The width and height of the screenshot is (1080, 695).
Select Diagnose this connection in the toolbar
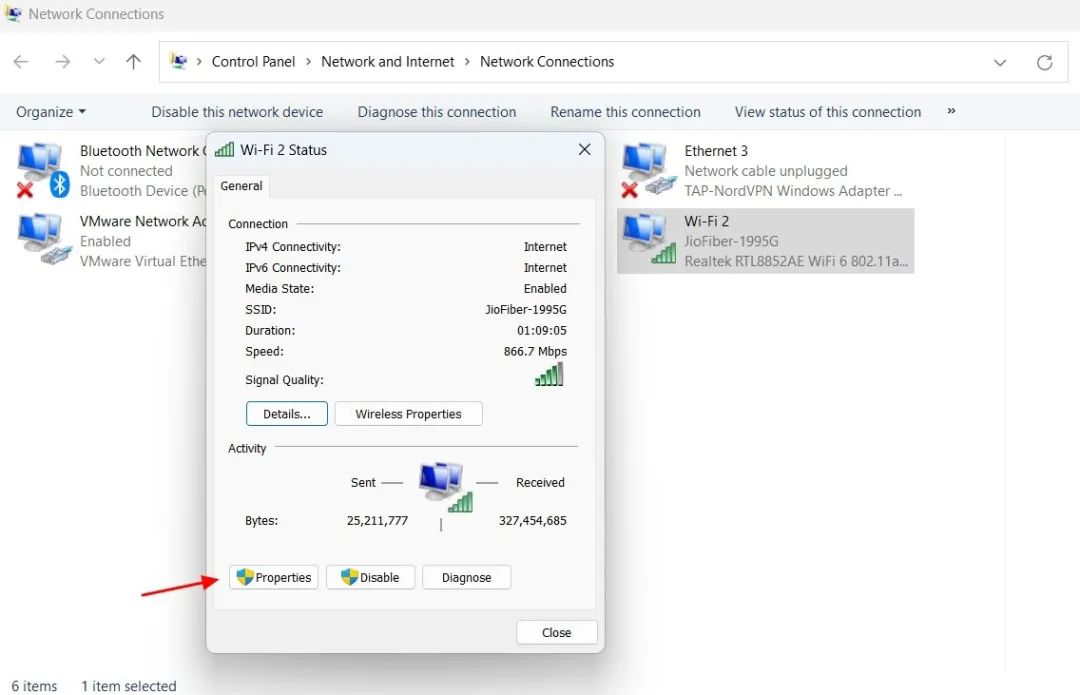tap(436, 111)
